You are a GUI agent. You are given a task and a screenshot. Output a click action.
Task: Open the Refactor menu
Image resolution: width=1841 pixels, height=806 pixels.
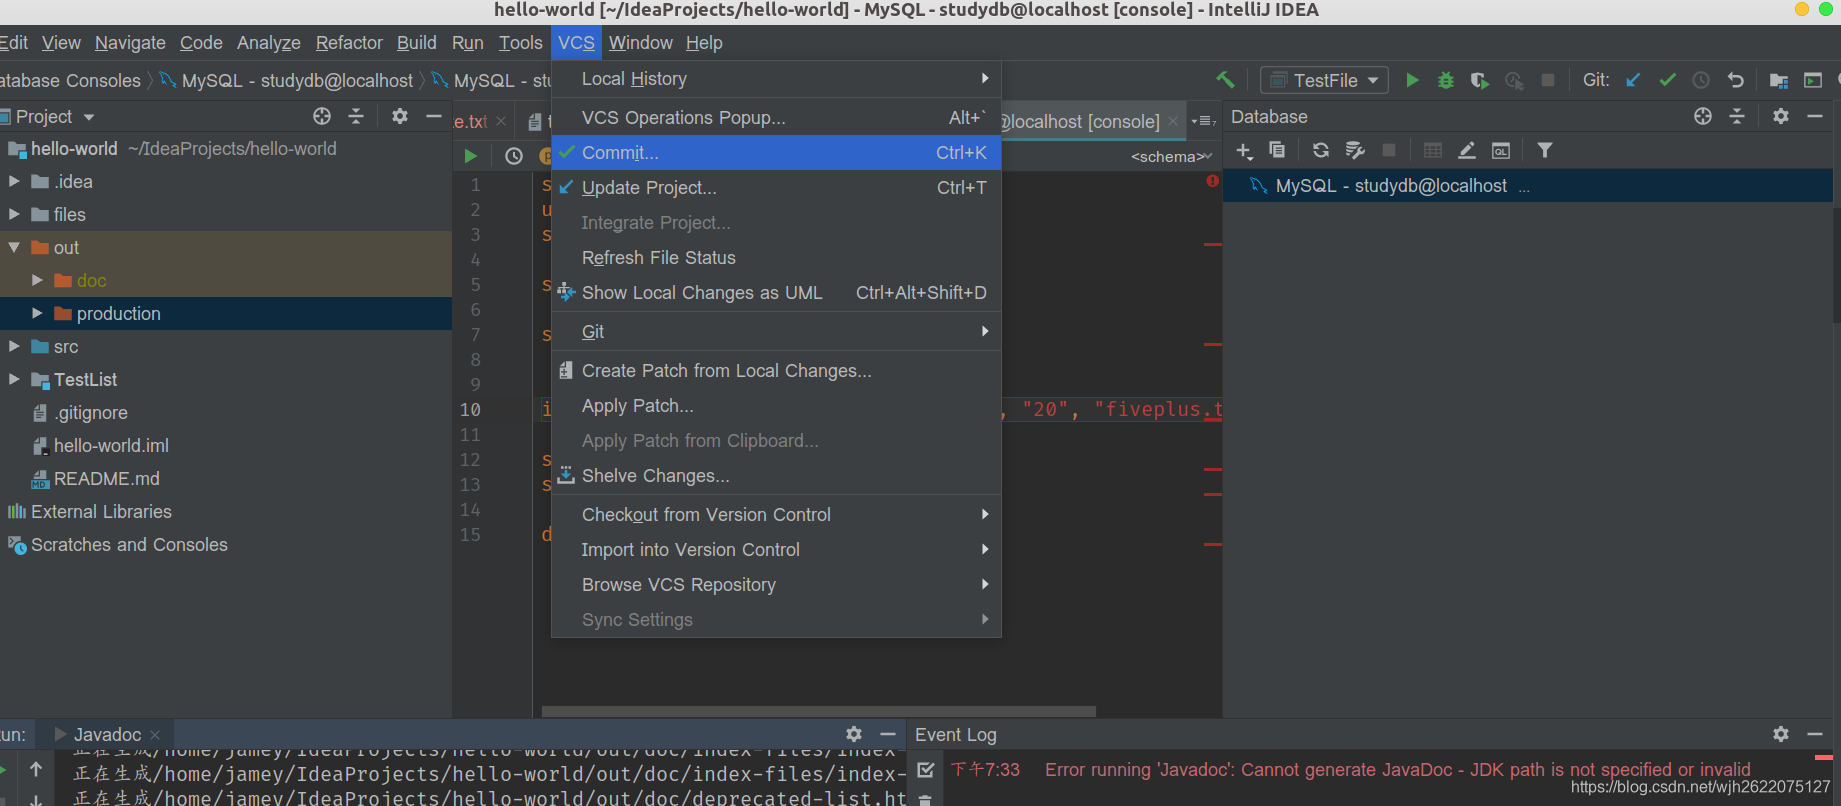349,42
